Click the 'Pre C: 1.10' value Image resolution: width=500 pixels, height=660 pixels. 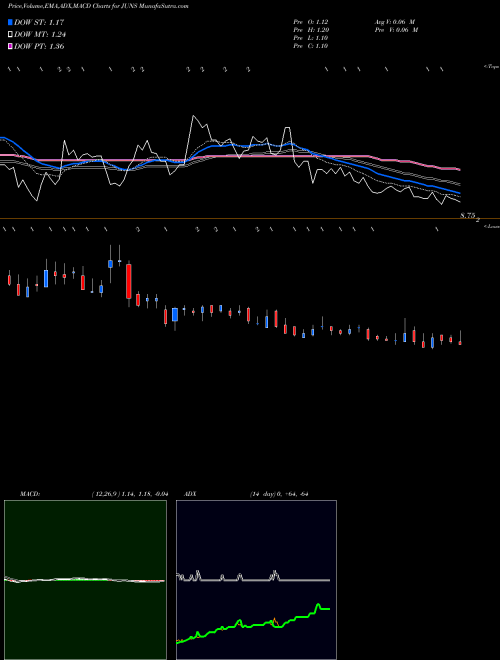(311, 46)
